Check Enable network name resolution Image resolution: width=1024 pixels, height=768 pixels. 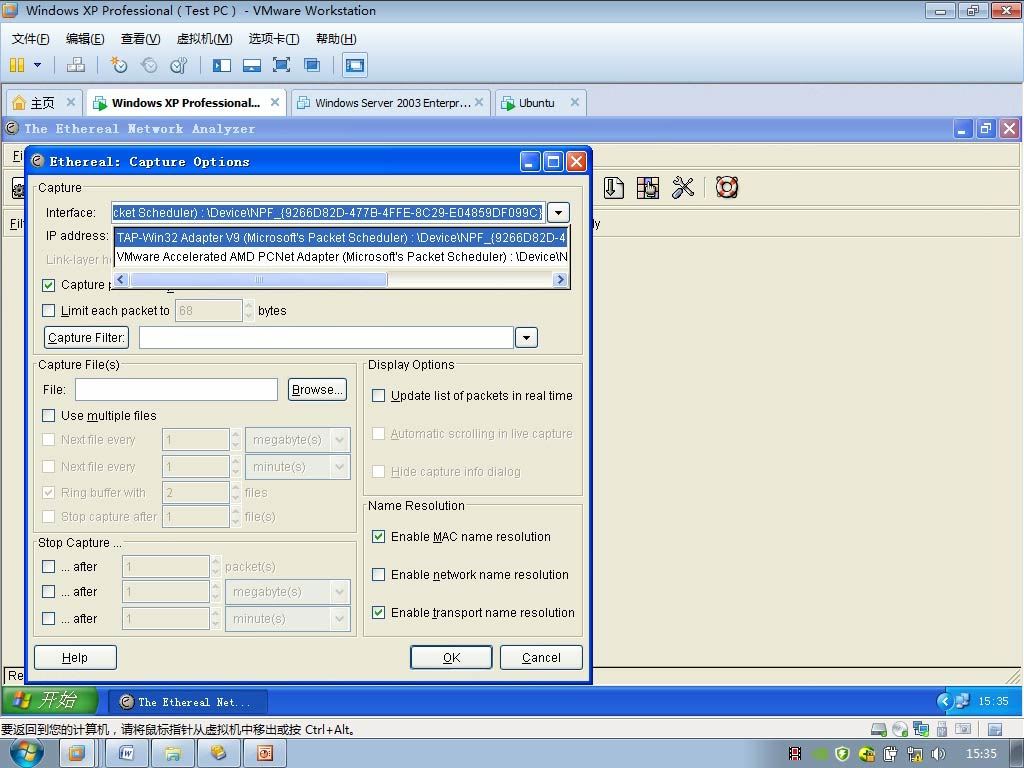tap(378, 575)
